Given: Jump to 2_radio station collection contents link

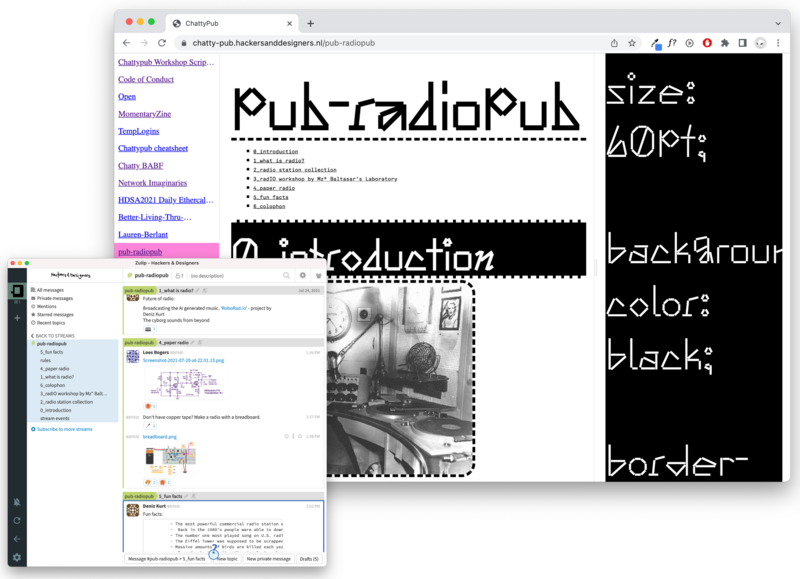Looking at the screenshot, I should pos(295,170).
